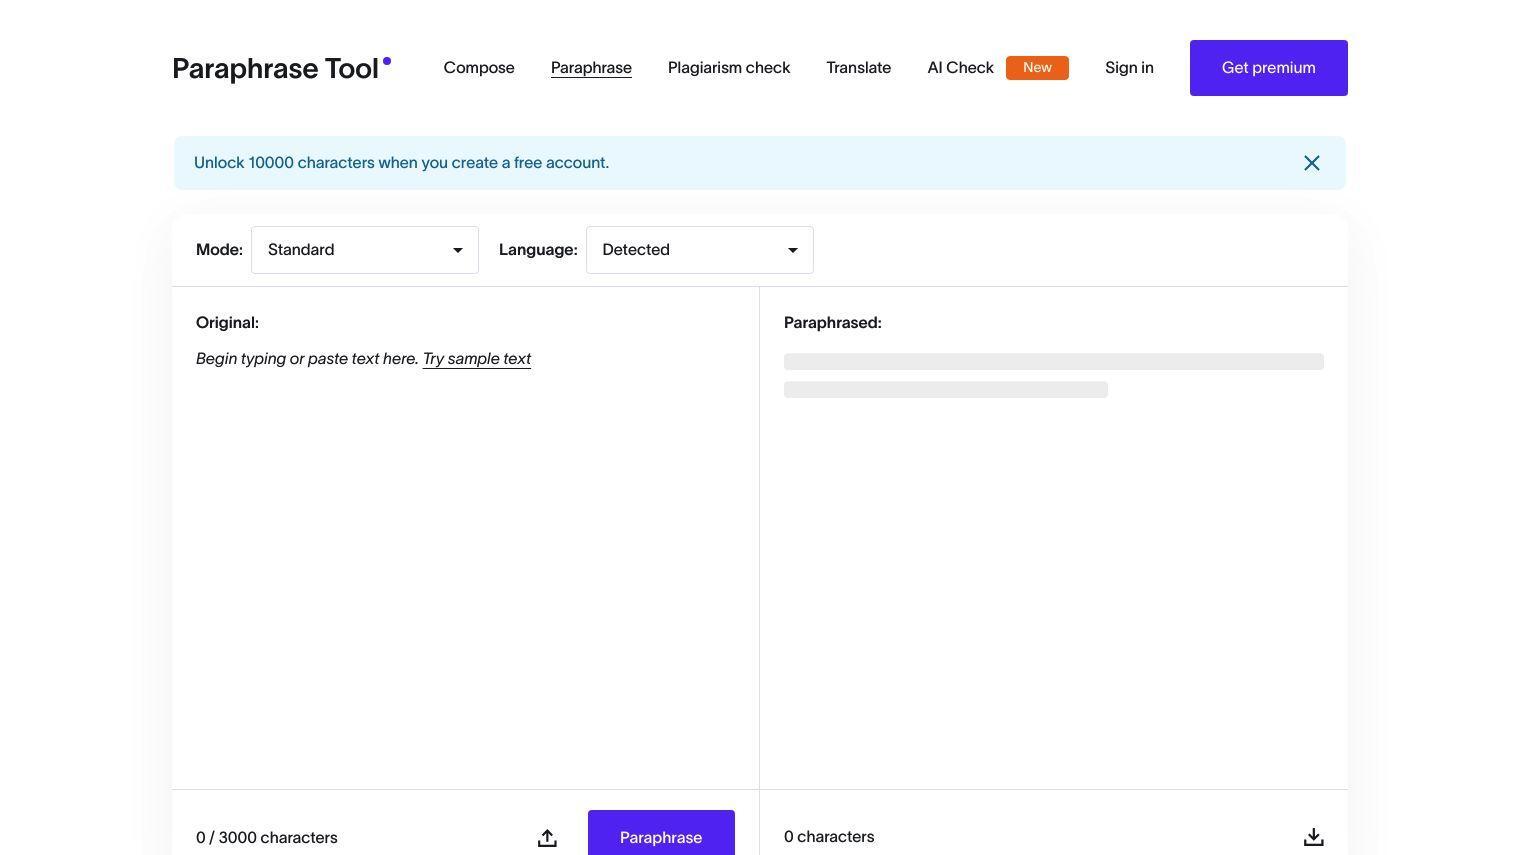The height and width of the screenshot is (855, 1520).
Task: Open the Plagiarism check page
Action: [729, 68]
